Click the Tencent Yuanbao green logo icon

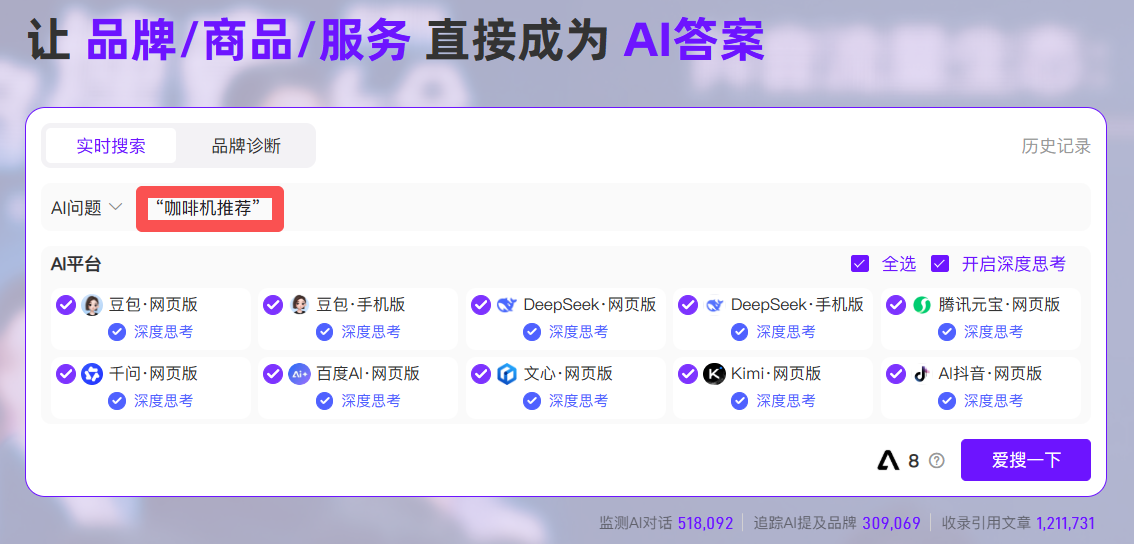click(x=922, y=305)
